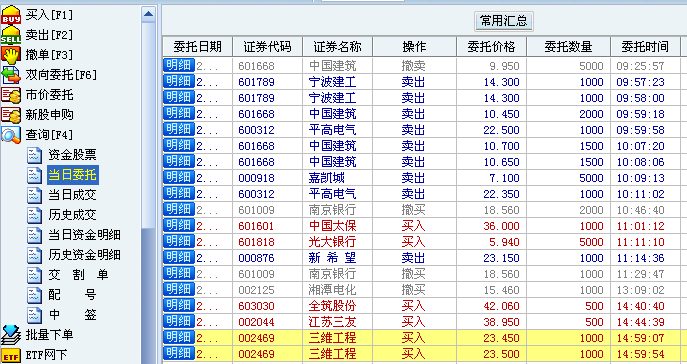Click the document icon beside 当日成交

tap(34, 195)
